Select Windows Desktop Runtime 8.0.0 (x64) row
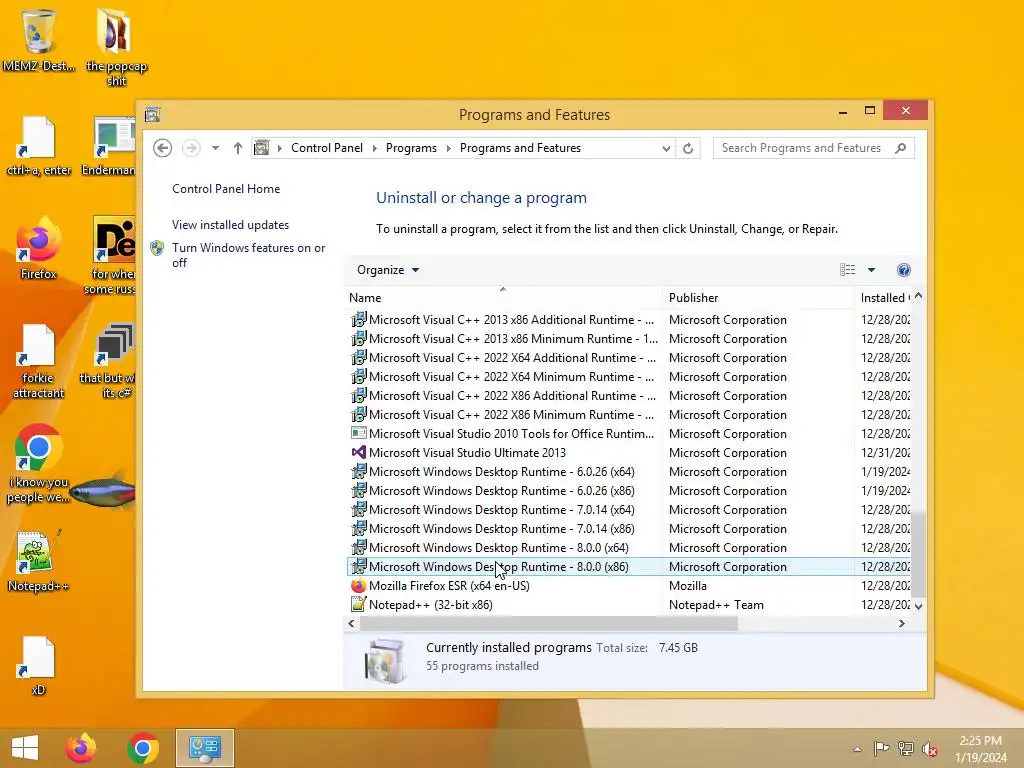Screen dimensions: 1024x768 [628, 547]
